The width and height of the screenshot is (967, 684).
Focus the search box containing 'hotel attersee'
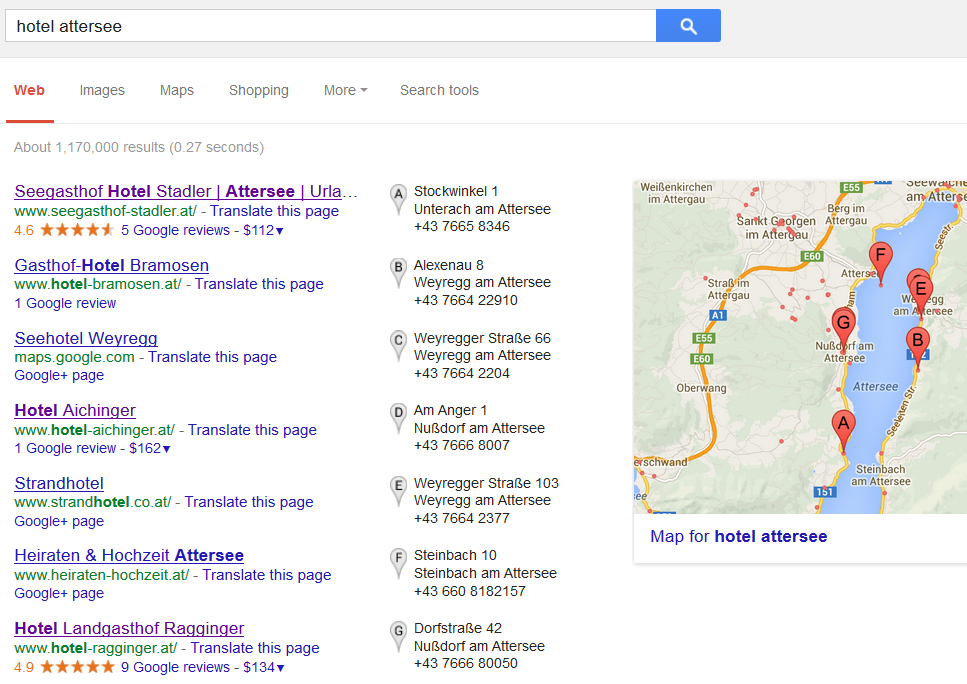tap(331, 26)
